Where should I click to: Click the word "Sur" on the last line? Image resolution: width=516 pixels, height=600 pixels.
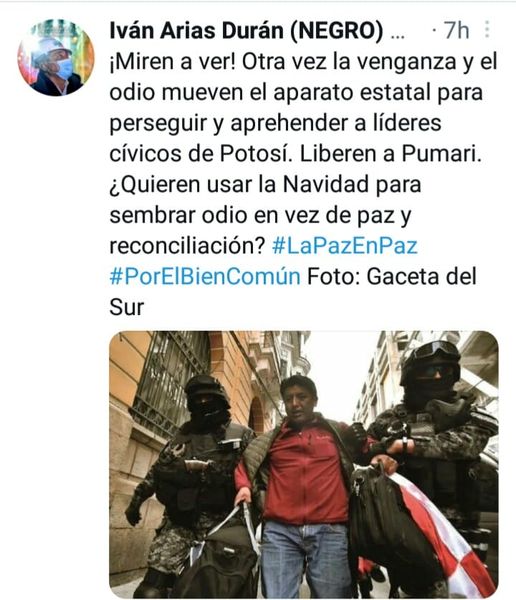click(x=127, y=307)
